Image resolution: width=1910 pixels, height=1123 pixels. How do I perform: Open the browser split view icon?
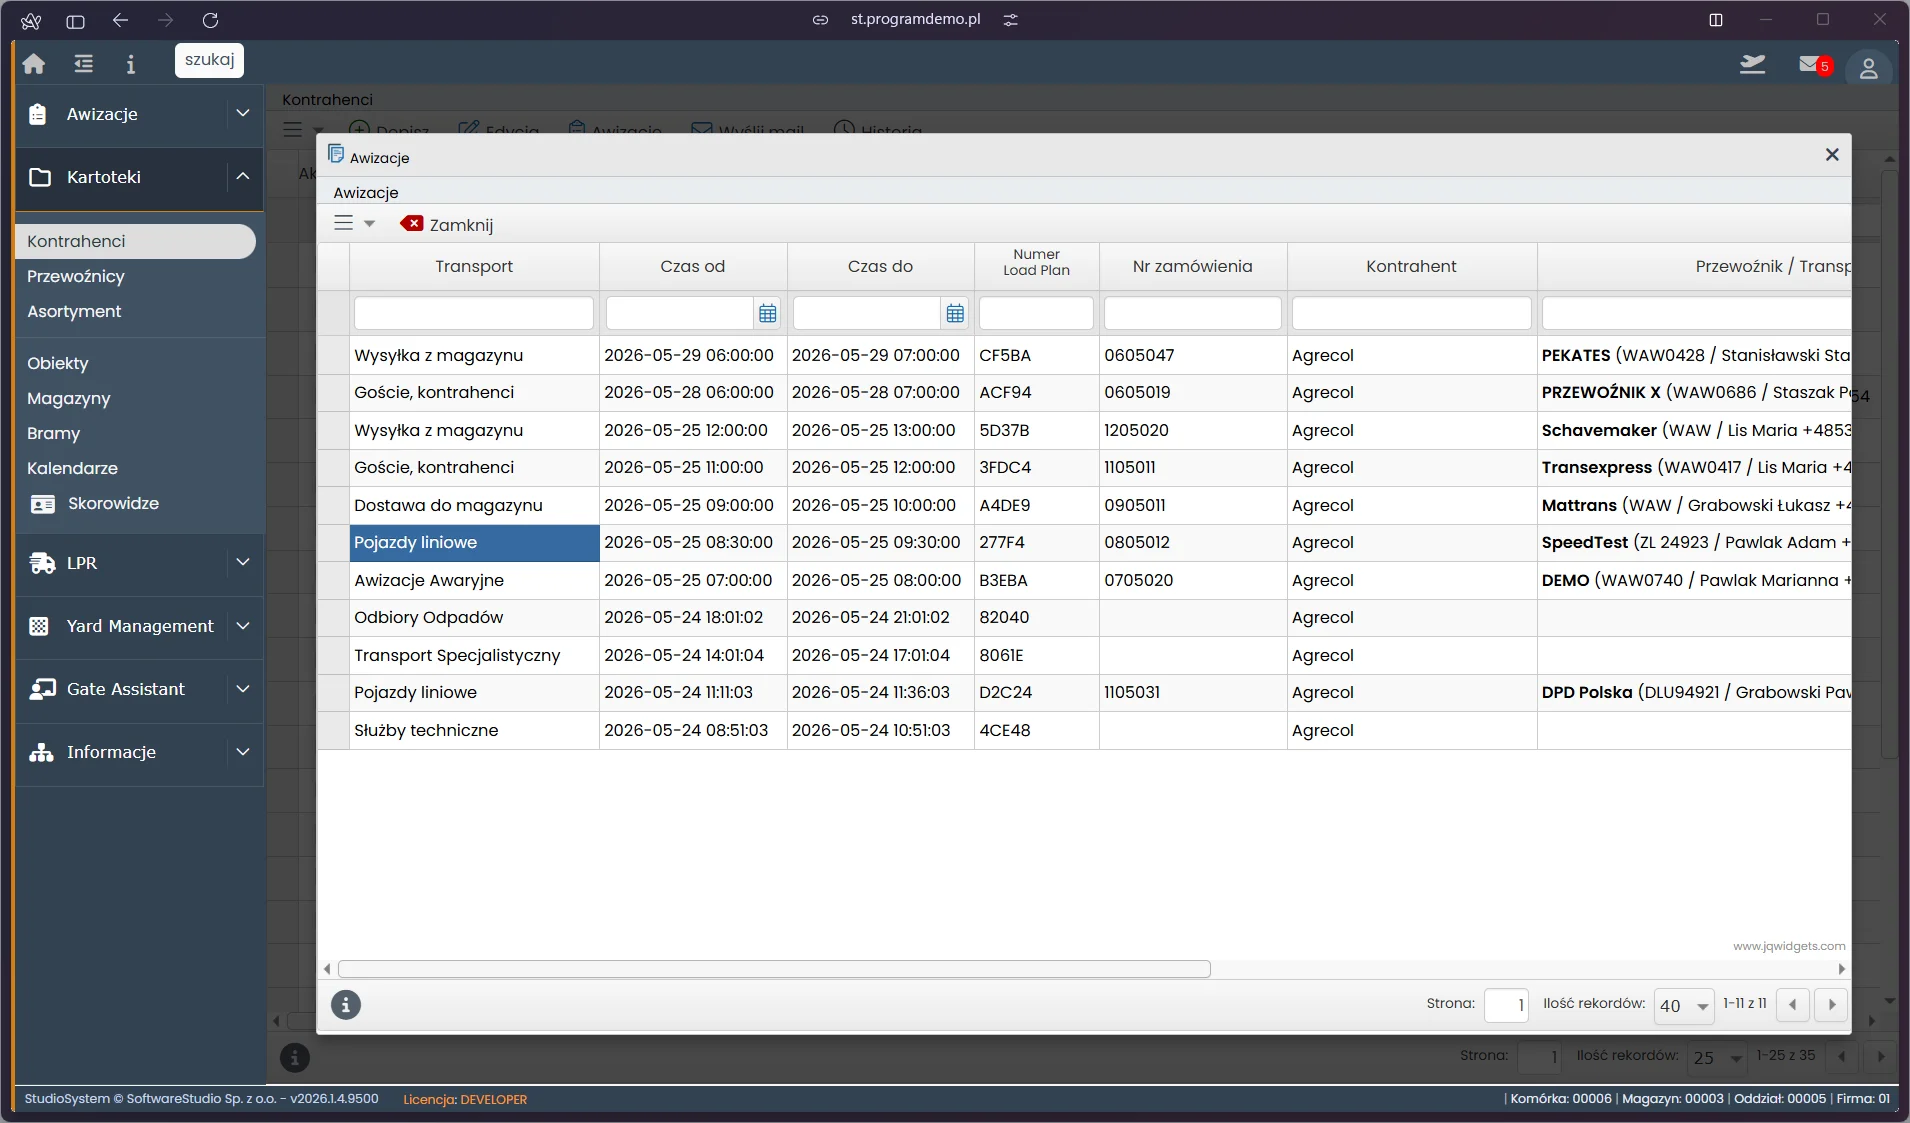point(1716,20)
